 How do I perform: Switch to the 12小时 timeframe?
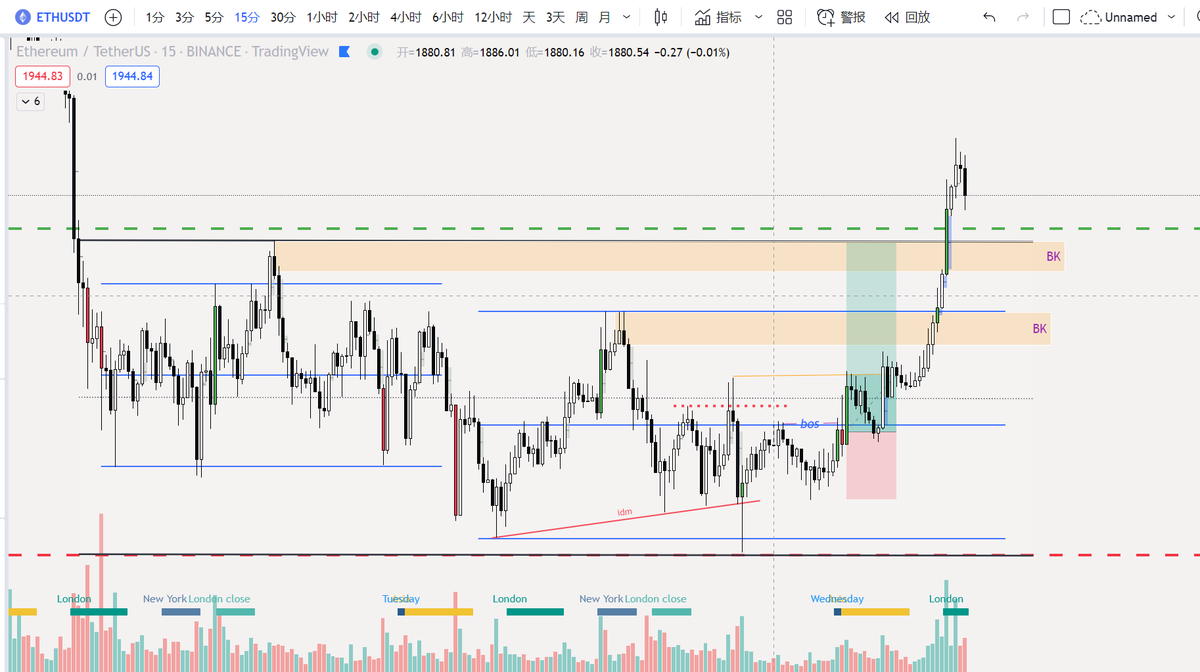[494, 17]
